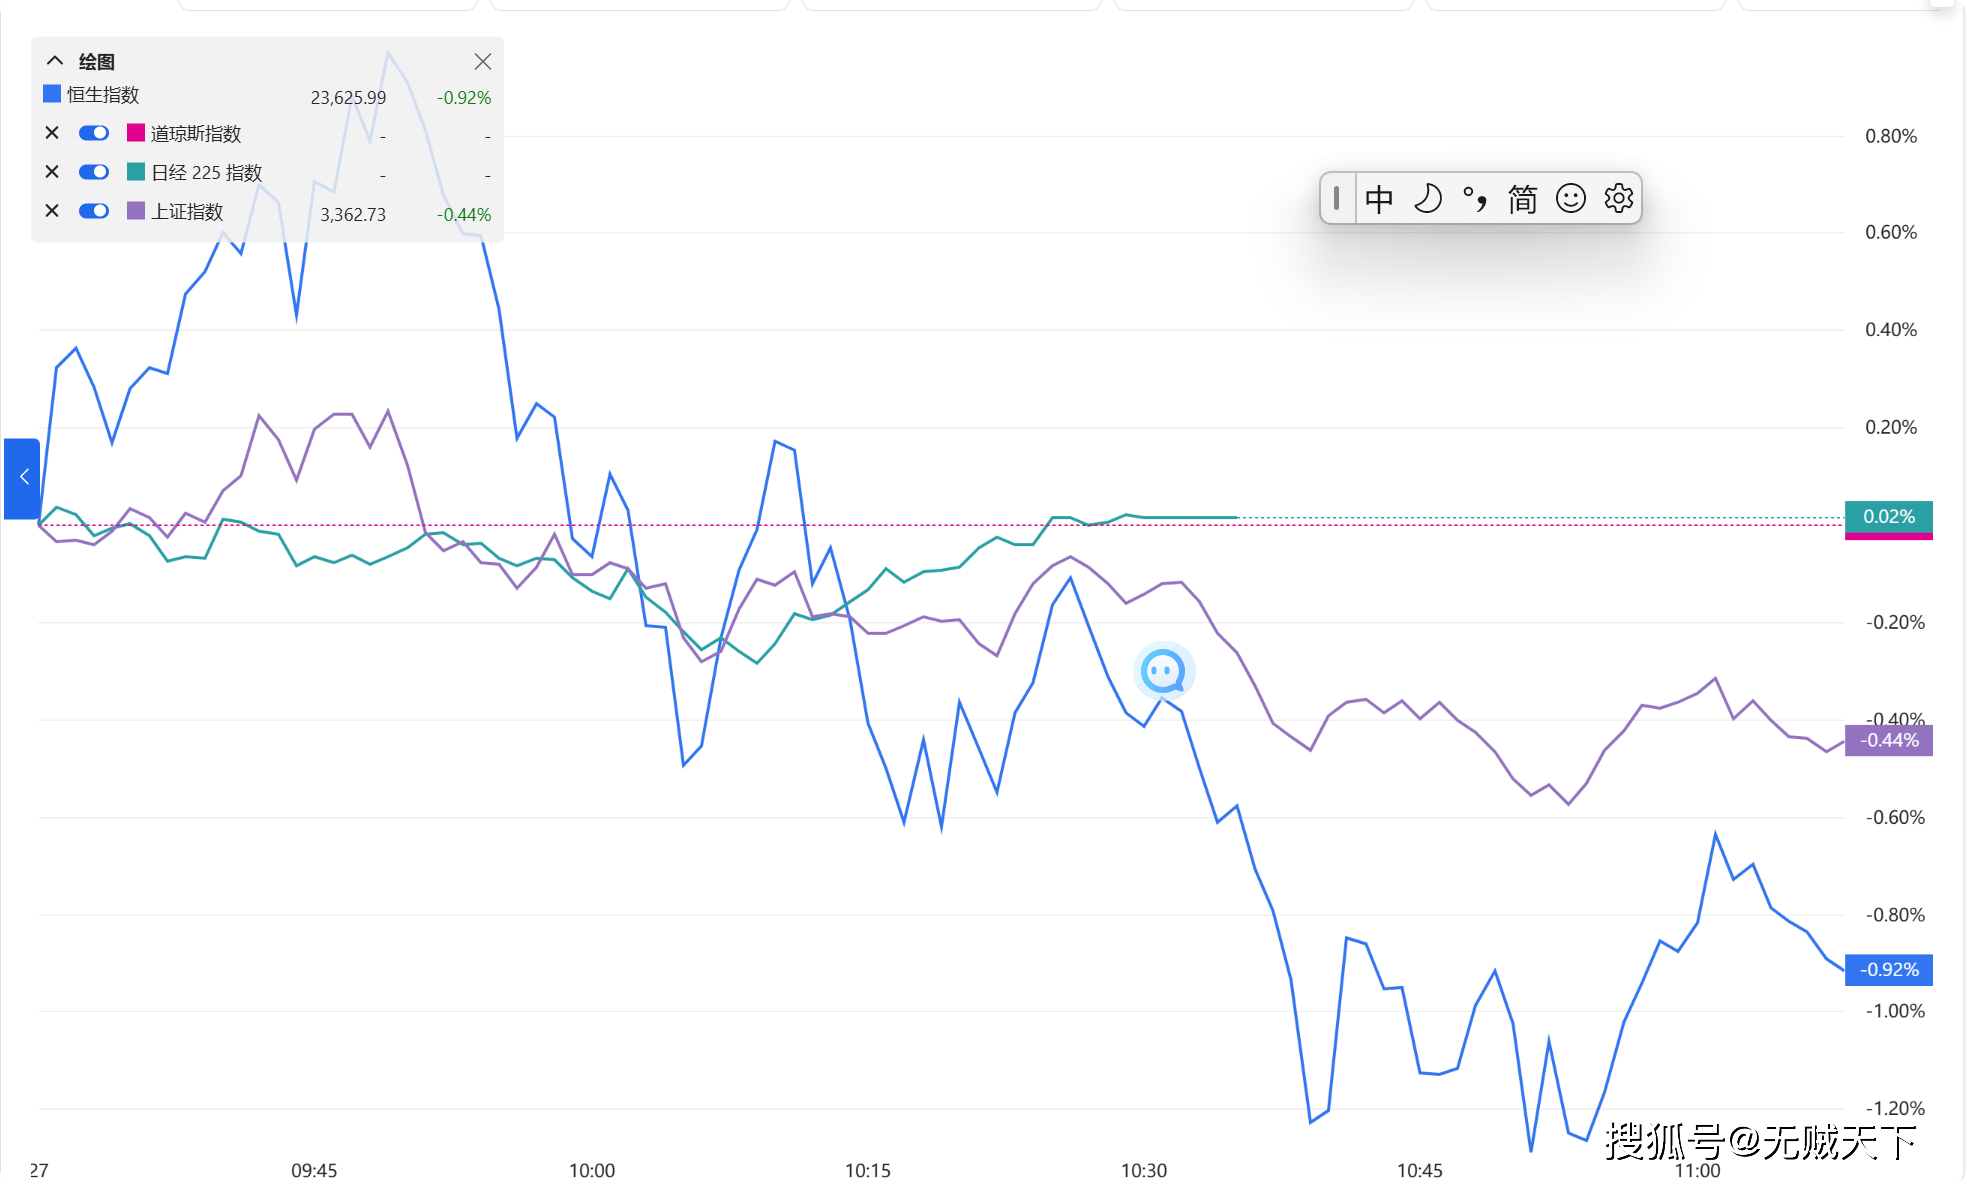Remove the 日经 225 指数 series with its X icon
The width and height of the screenshot is (1967, 1184).
coord(52,172)
